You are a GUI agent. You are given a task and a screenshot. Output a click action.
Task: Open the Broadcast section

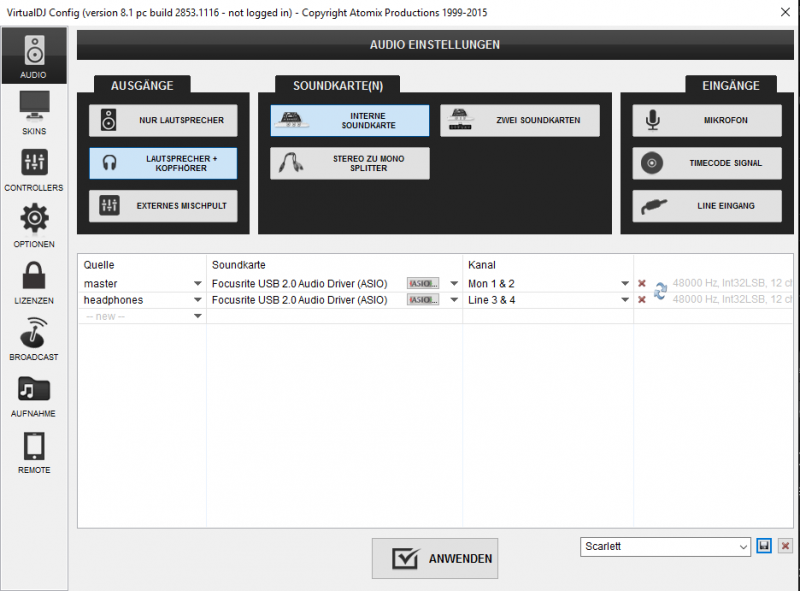pyautogui.click(x=34, y=339)
